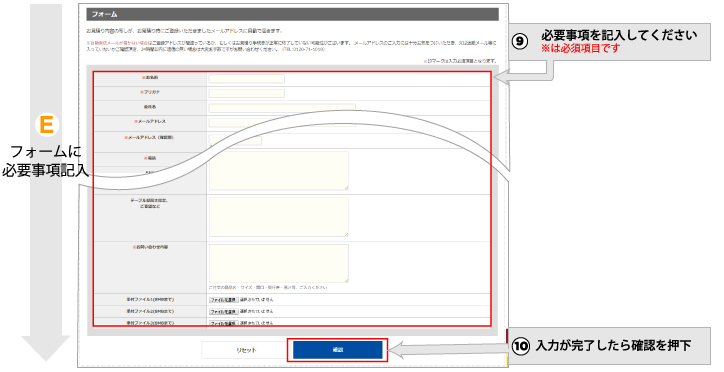The width and height of the screenshot is (724, 372).
Task: Click the フォーム header bar
Action: pos(292,14)
